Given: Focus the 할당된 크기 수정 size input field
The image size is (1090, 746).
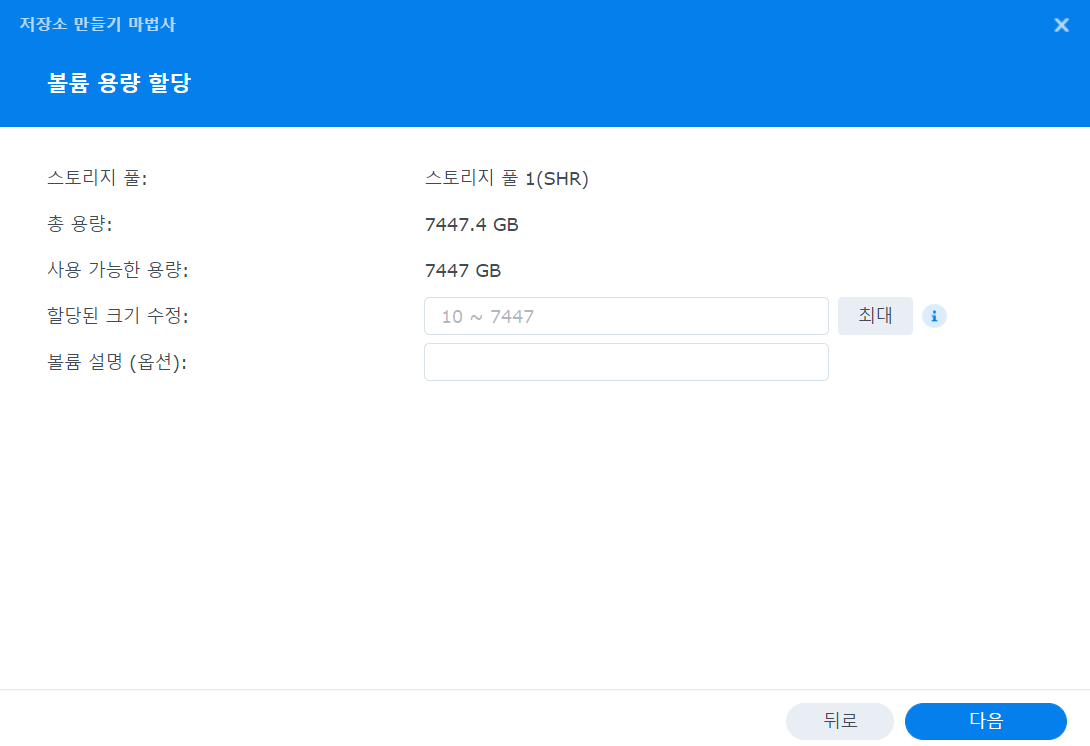Looking at the screenshot, I should click(626, 316).
